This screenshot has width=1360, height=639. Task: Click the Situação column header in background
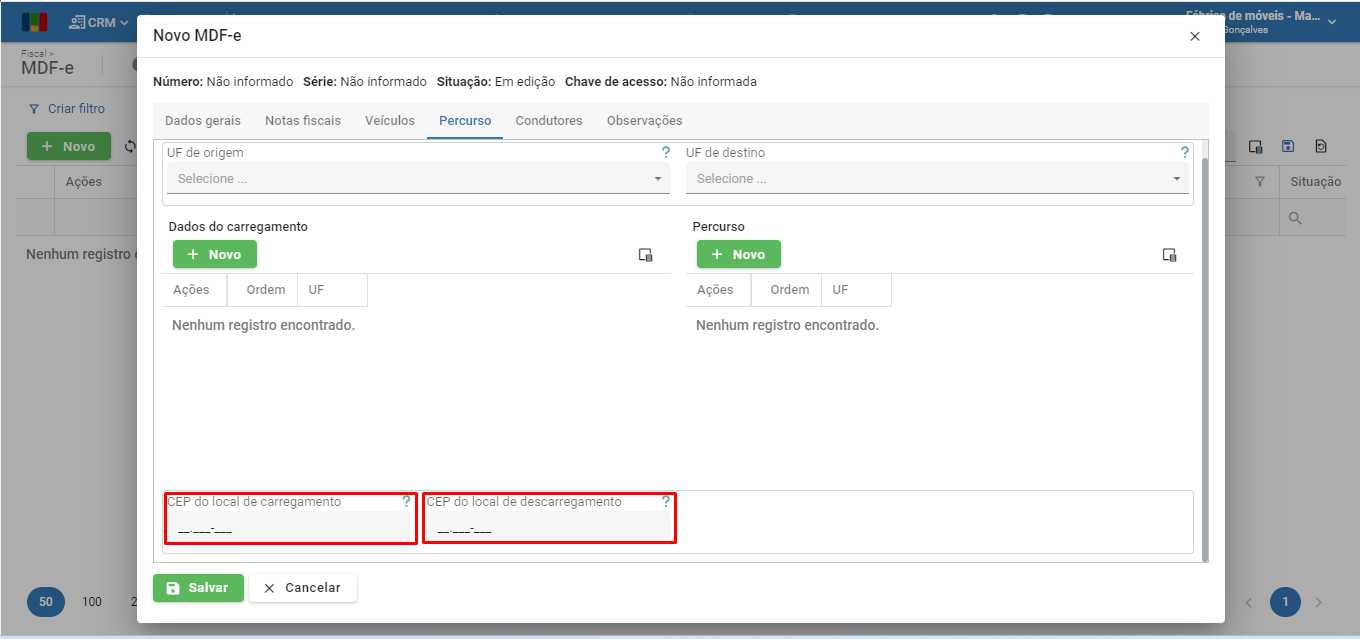(x=1315, y=182)
